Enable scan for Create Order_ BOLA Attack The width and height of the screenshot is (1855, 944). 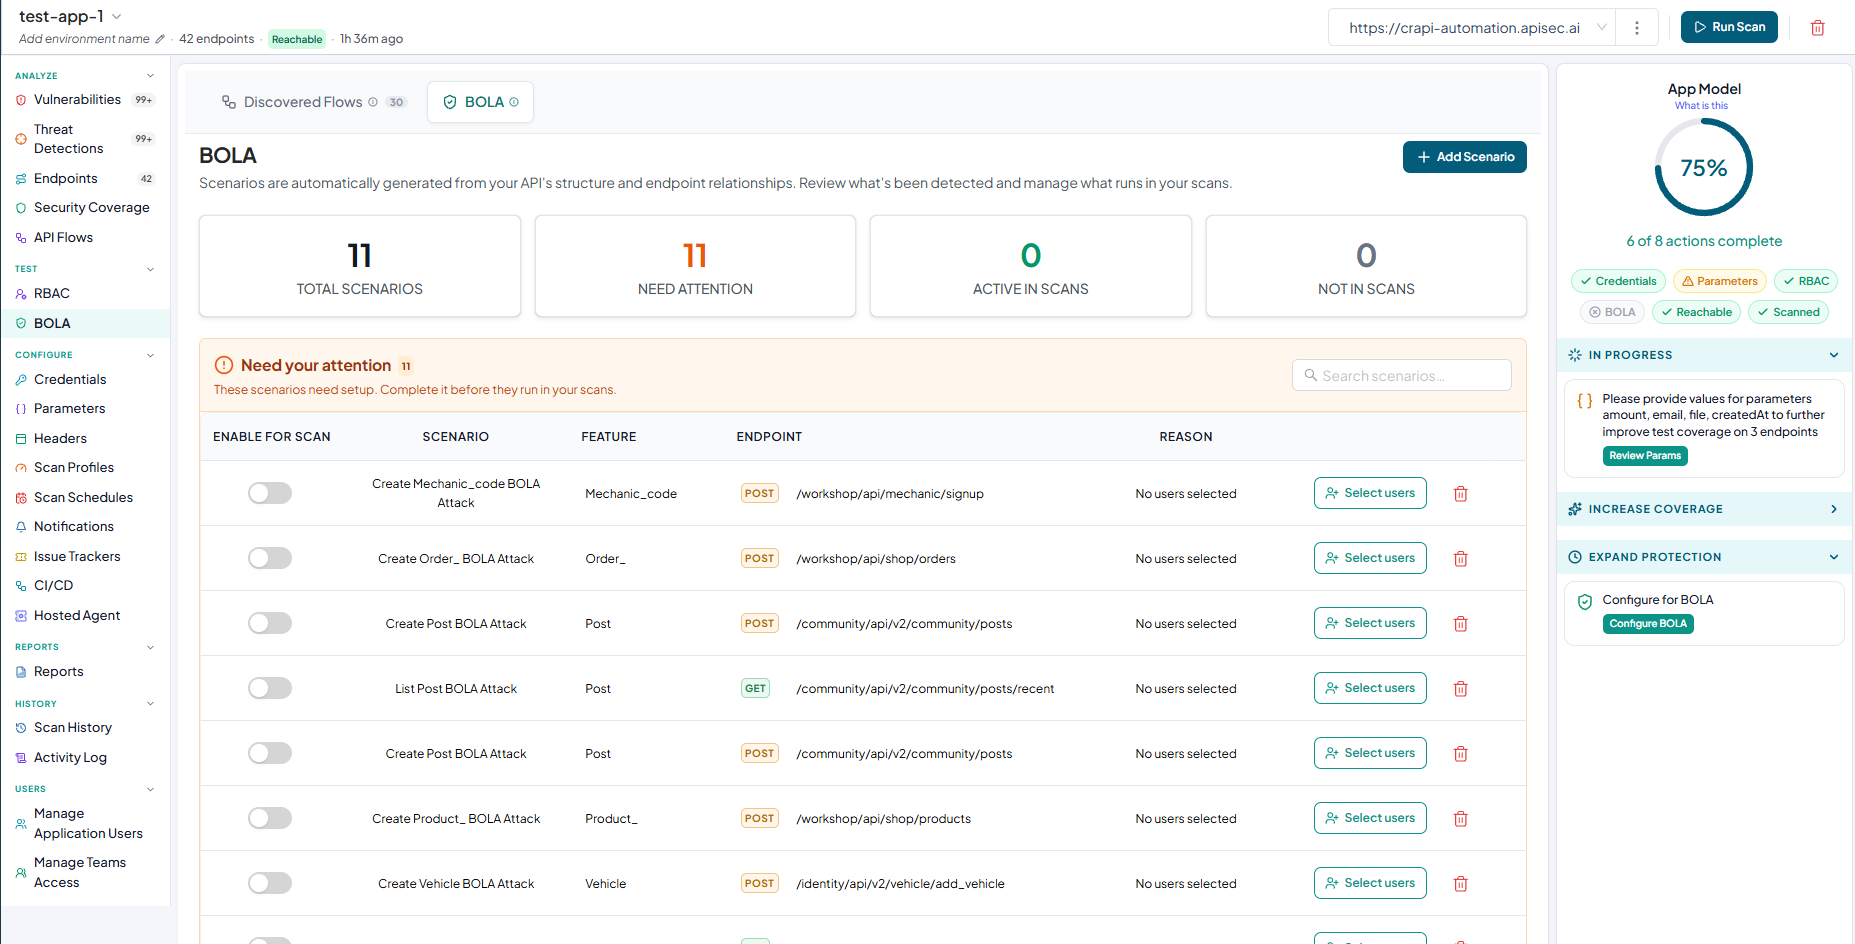(270, 558)
